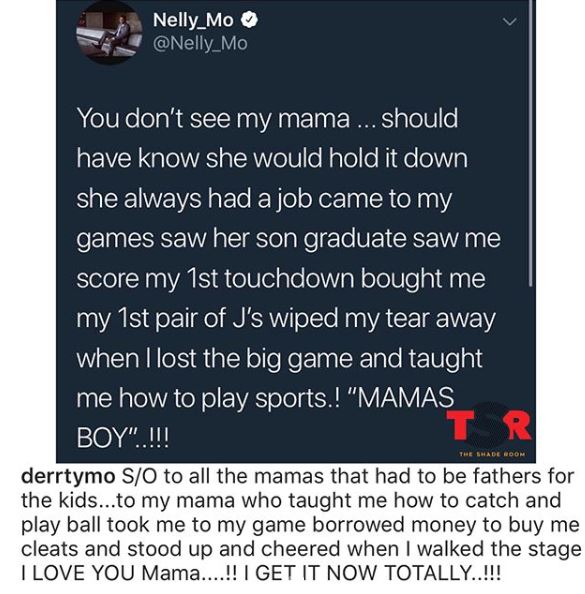The width and height of the screenshot is (585, 594).
Task: Click the "games saw her son graduate" line
Action: 289,239
